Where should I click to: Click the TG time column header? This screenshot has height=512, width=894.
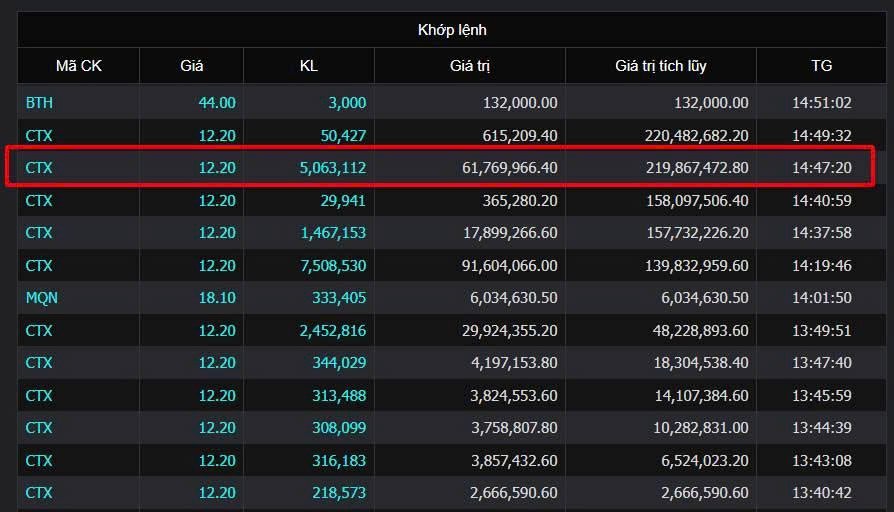[x=822, y=66]
